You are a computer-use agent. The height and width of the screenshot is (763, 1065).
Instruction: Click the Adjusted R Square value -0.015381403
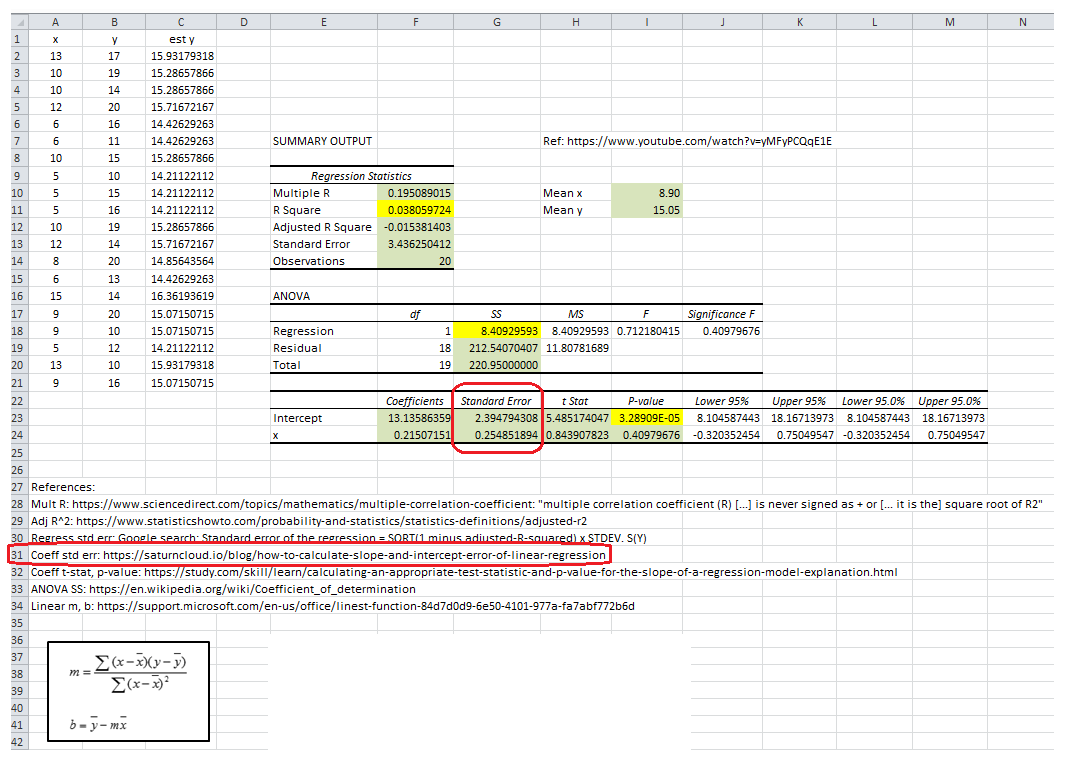416,227
